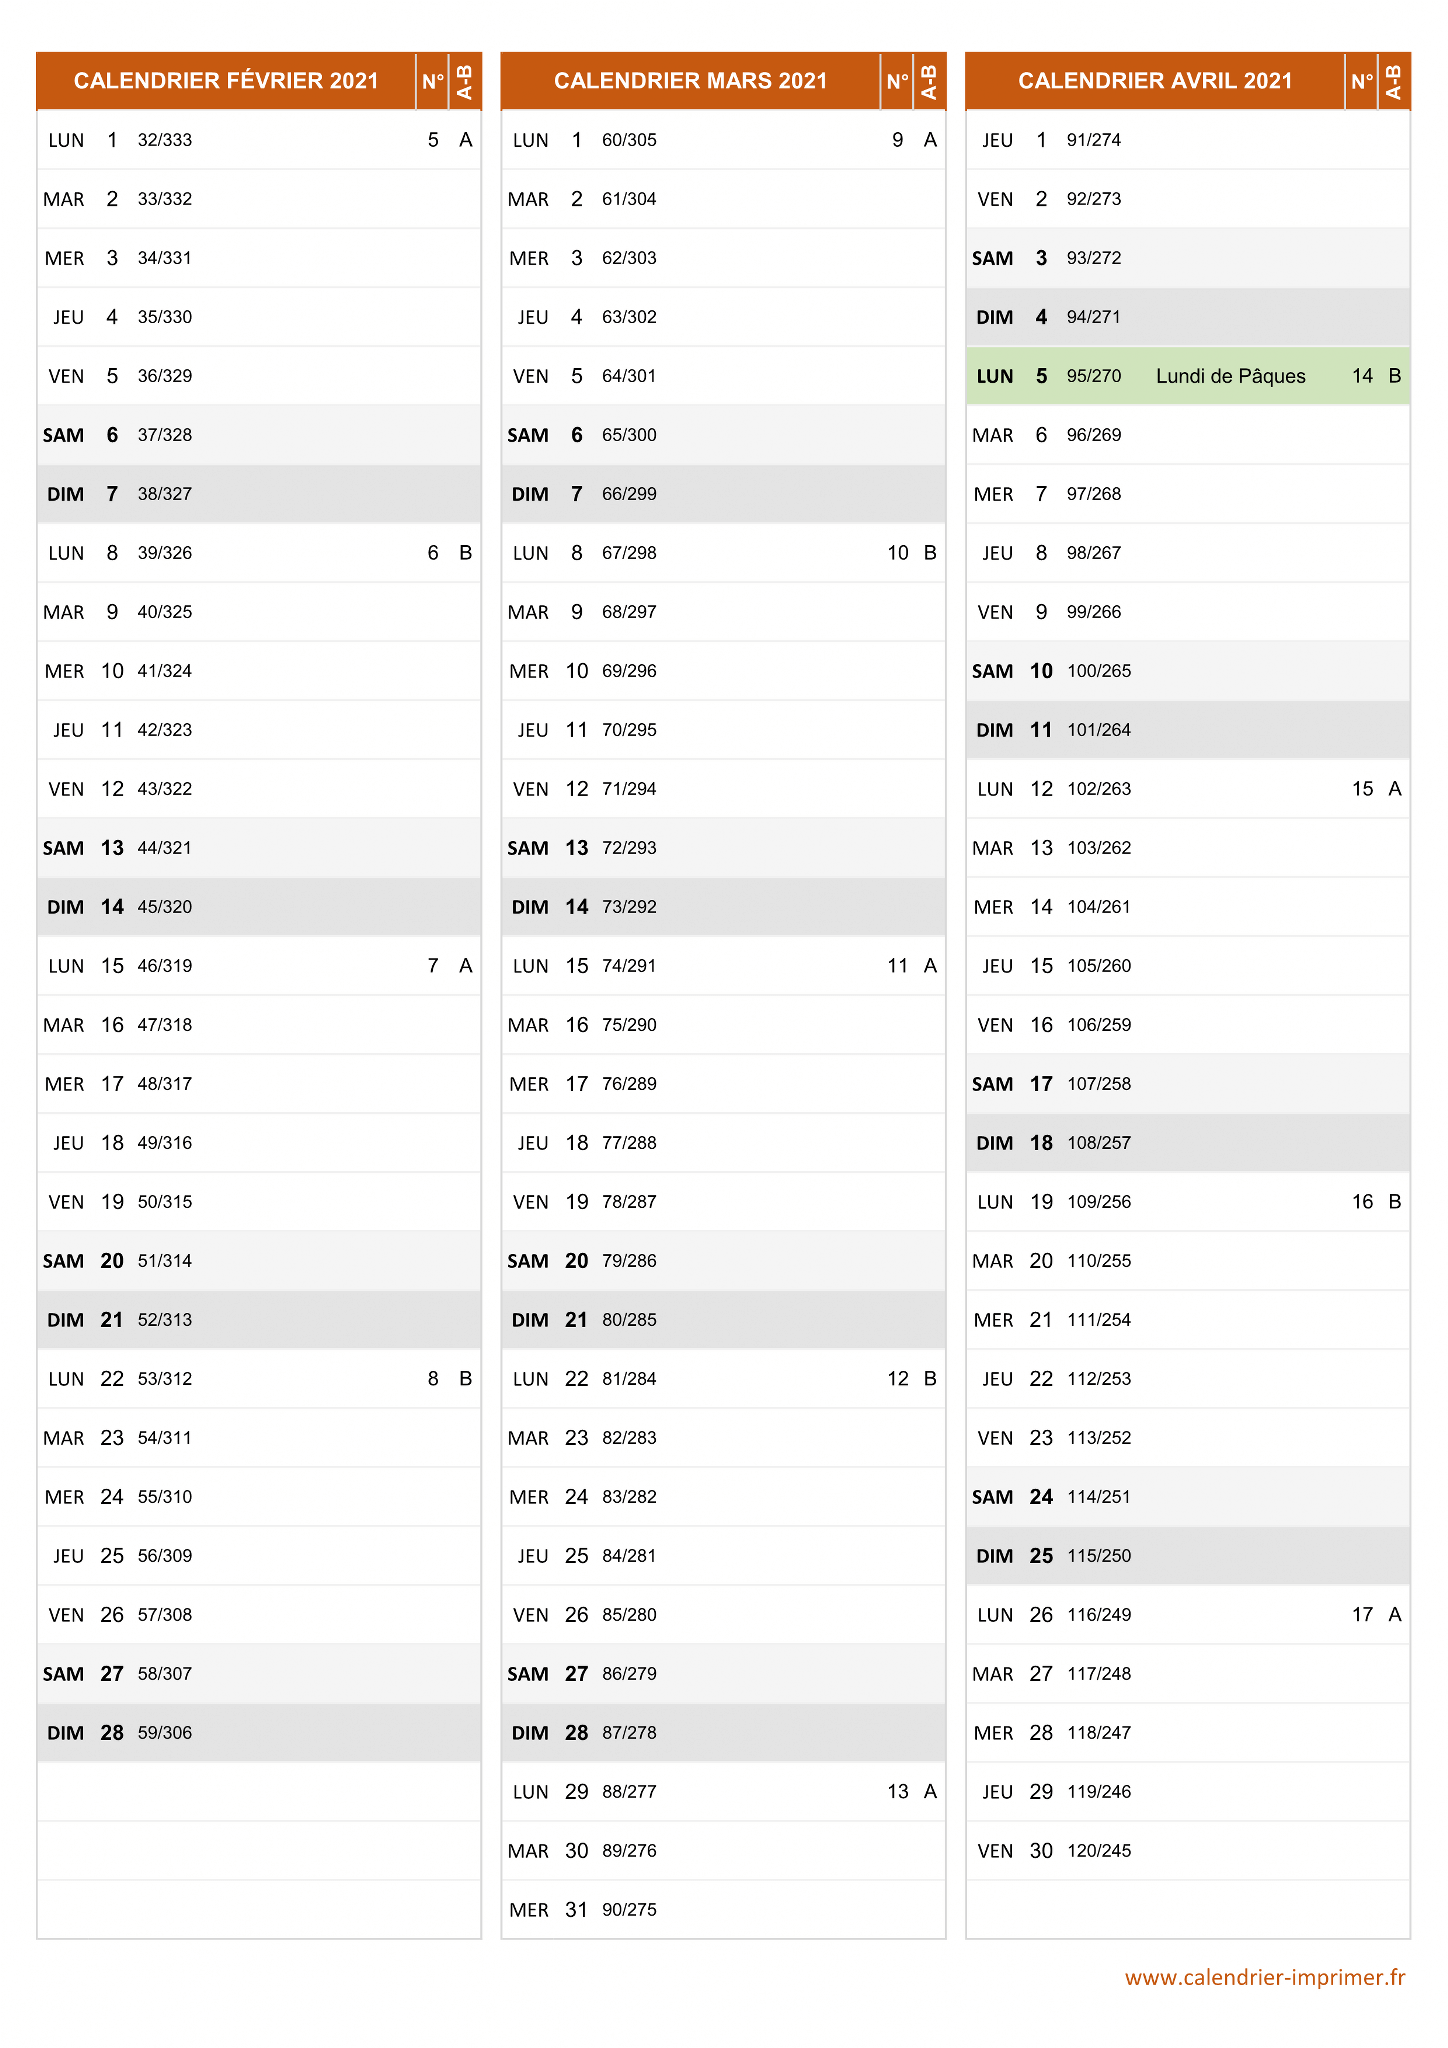This screenshot has width=1448, height=2048.
Task: Click week number 8 in February
Action: click(433, 1379)
